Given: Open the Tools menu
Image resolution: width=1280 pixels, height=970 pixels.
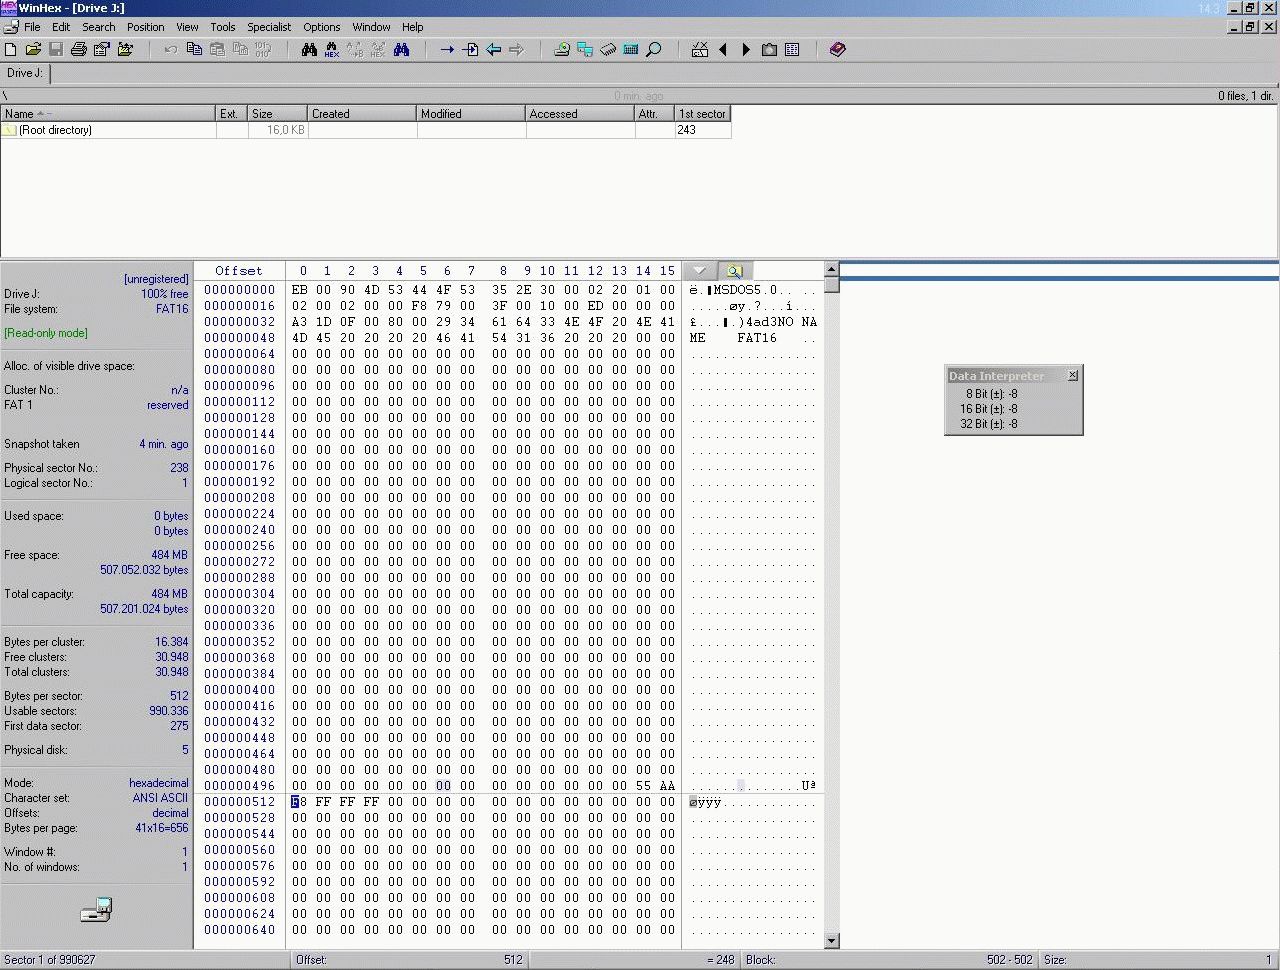Looking at the screenshot, I should click(222, 27).
